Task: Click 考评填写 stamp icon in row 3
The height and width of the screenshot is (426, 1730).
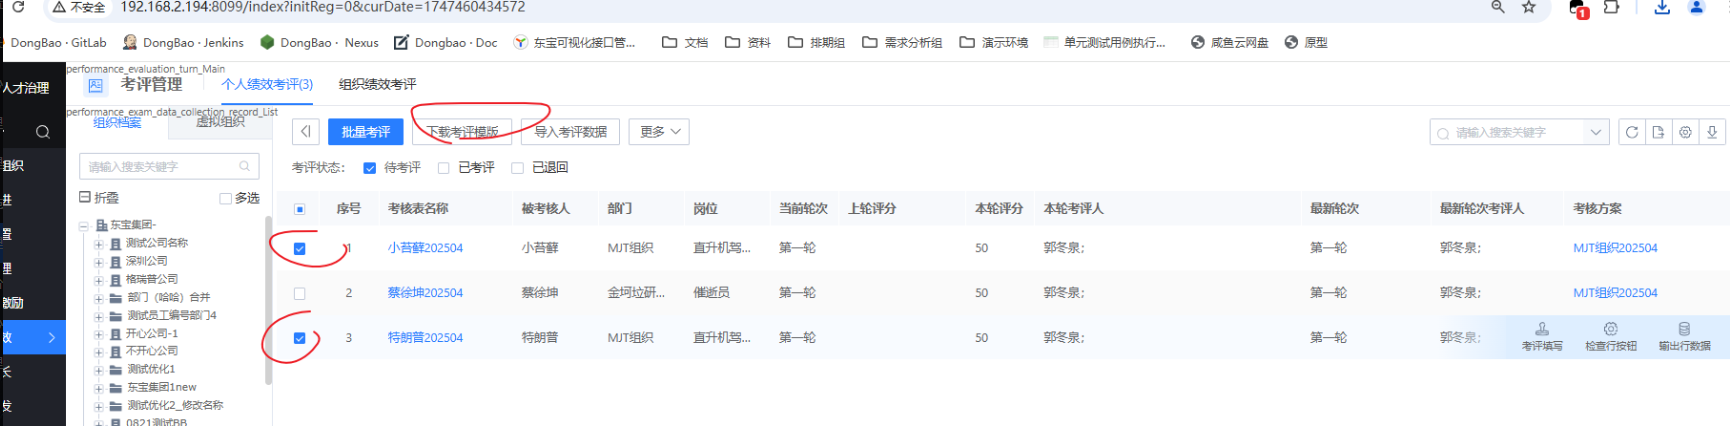Action: pos(1542,329)
